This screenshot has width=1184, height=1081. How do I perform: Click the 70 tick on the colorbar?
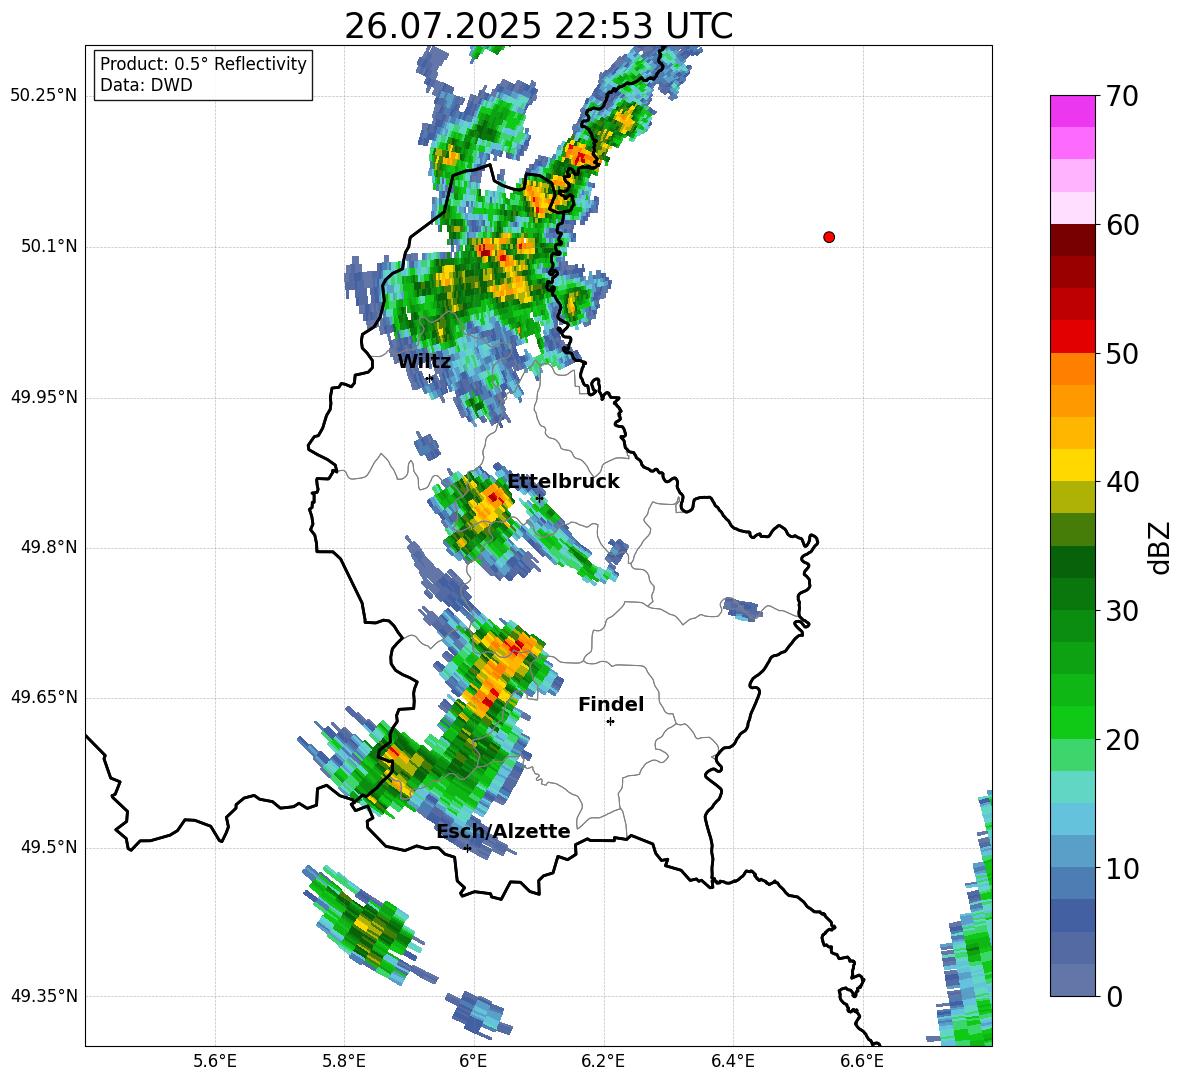tap(1121, 96)
